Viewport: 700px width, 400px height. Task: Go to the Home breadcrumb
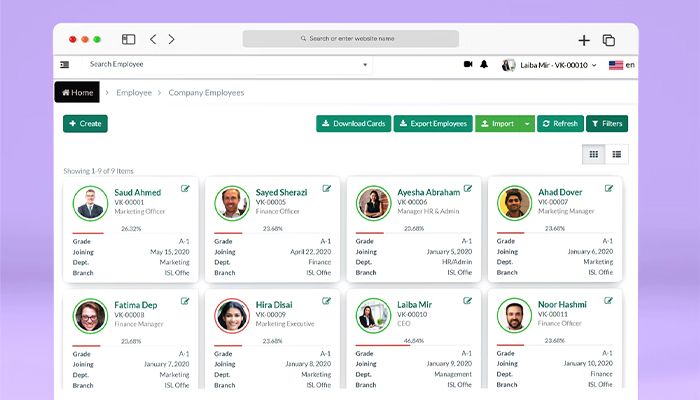(x=77, y=92)
